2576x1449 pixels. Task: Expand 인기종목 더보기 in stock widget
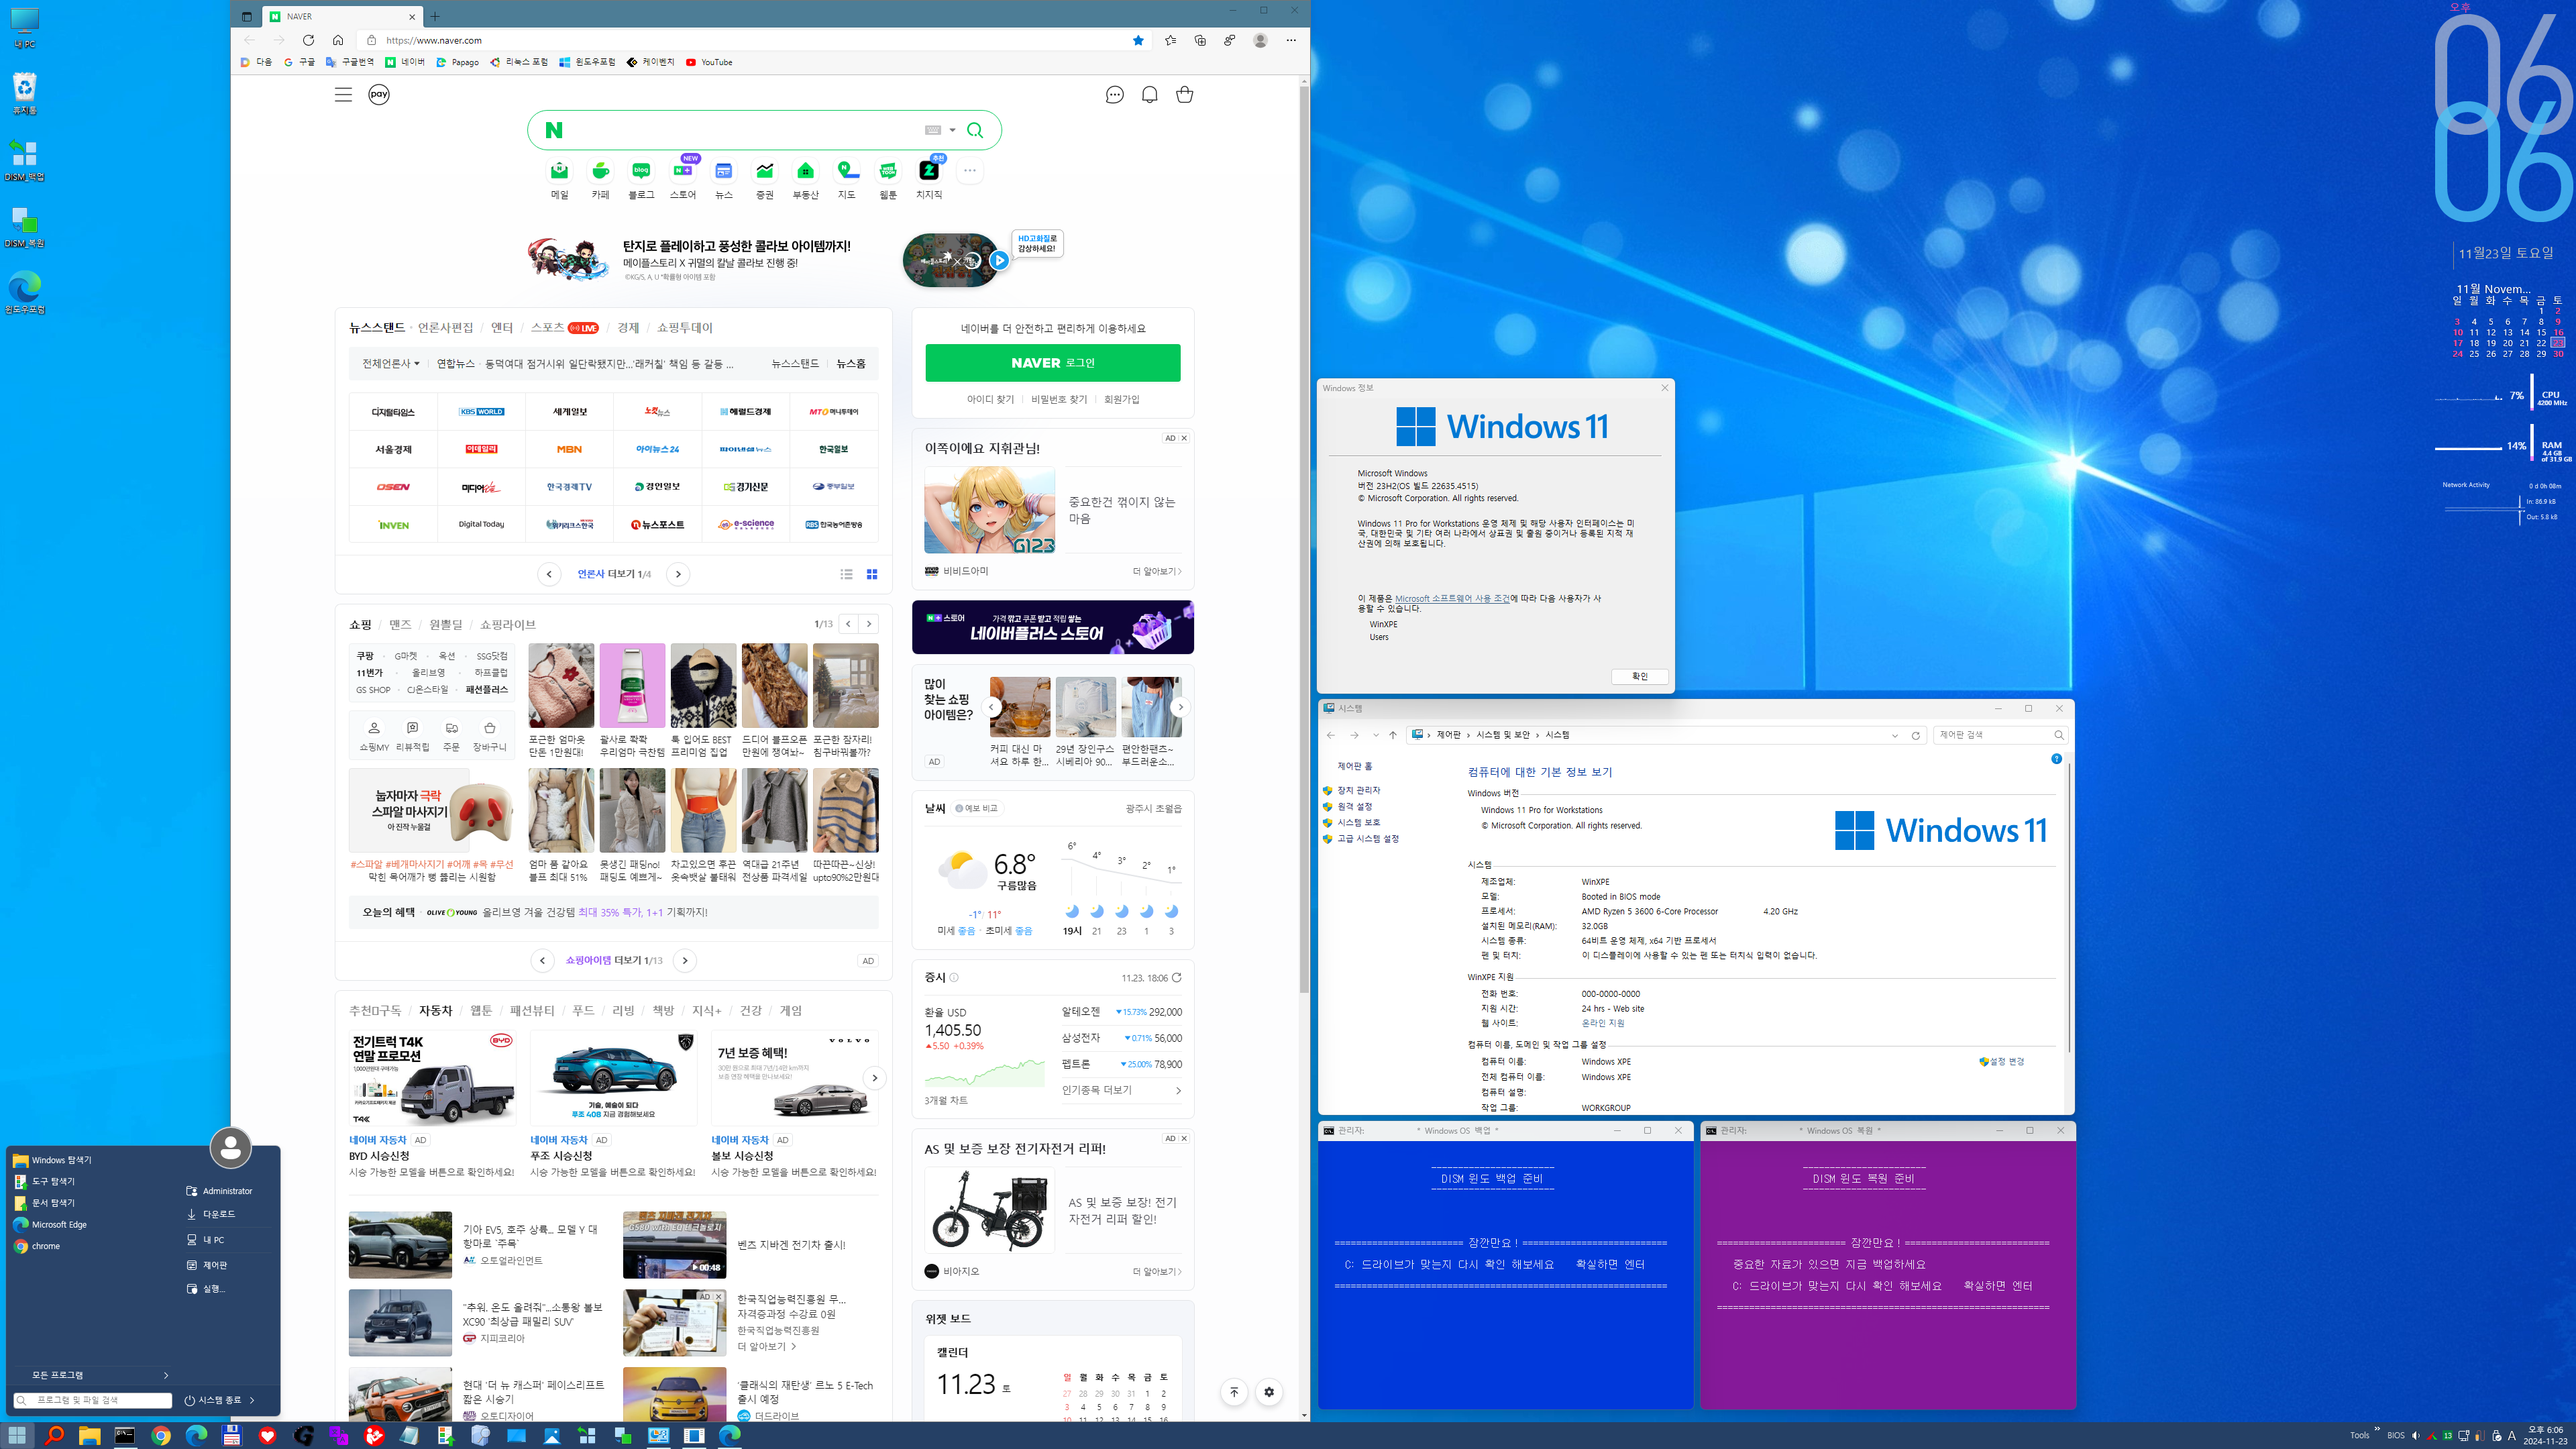click(x=1121, y=1090)
